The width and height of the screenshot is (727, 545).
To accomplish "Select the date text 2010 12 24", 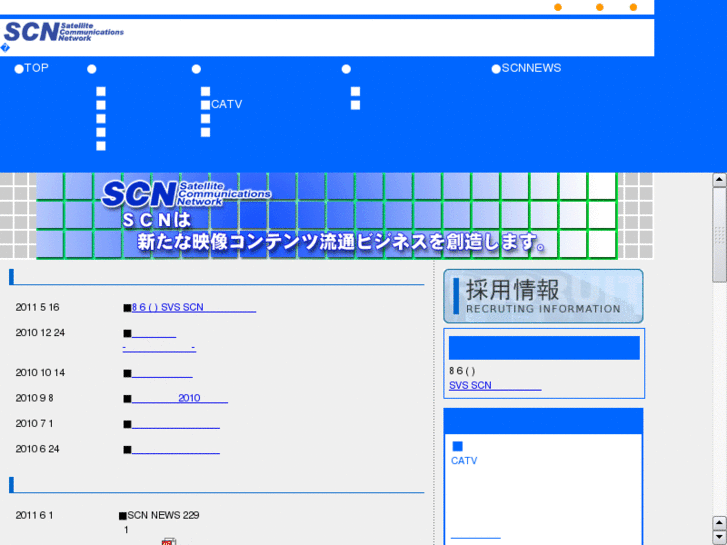I will pos(40,333).
